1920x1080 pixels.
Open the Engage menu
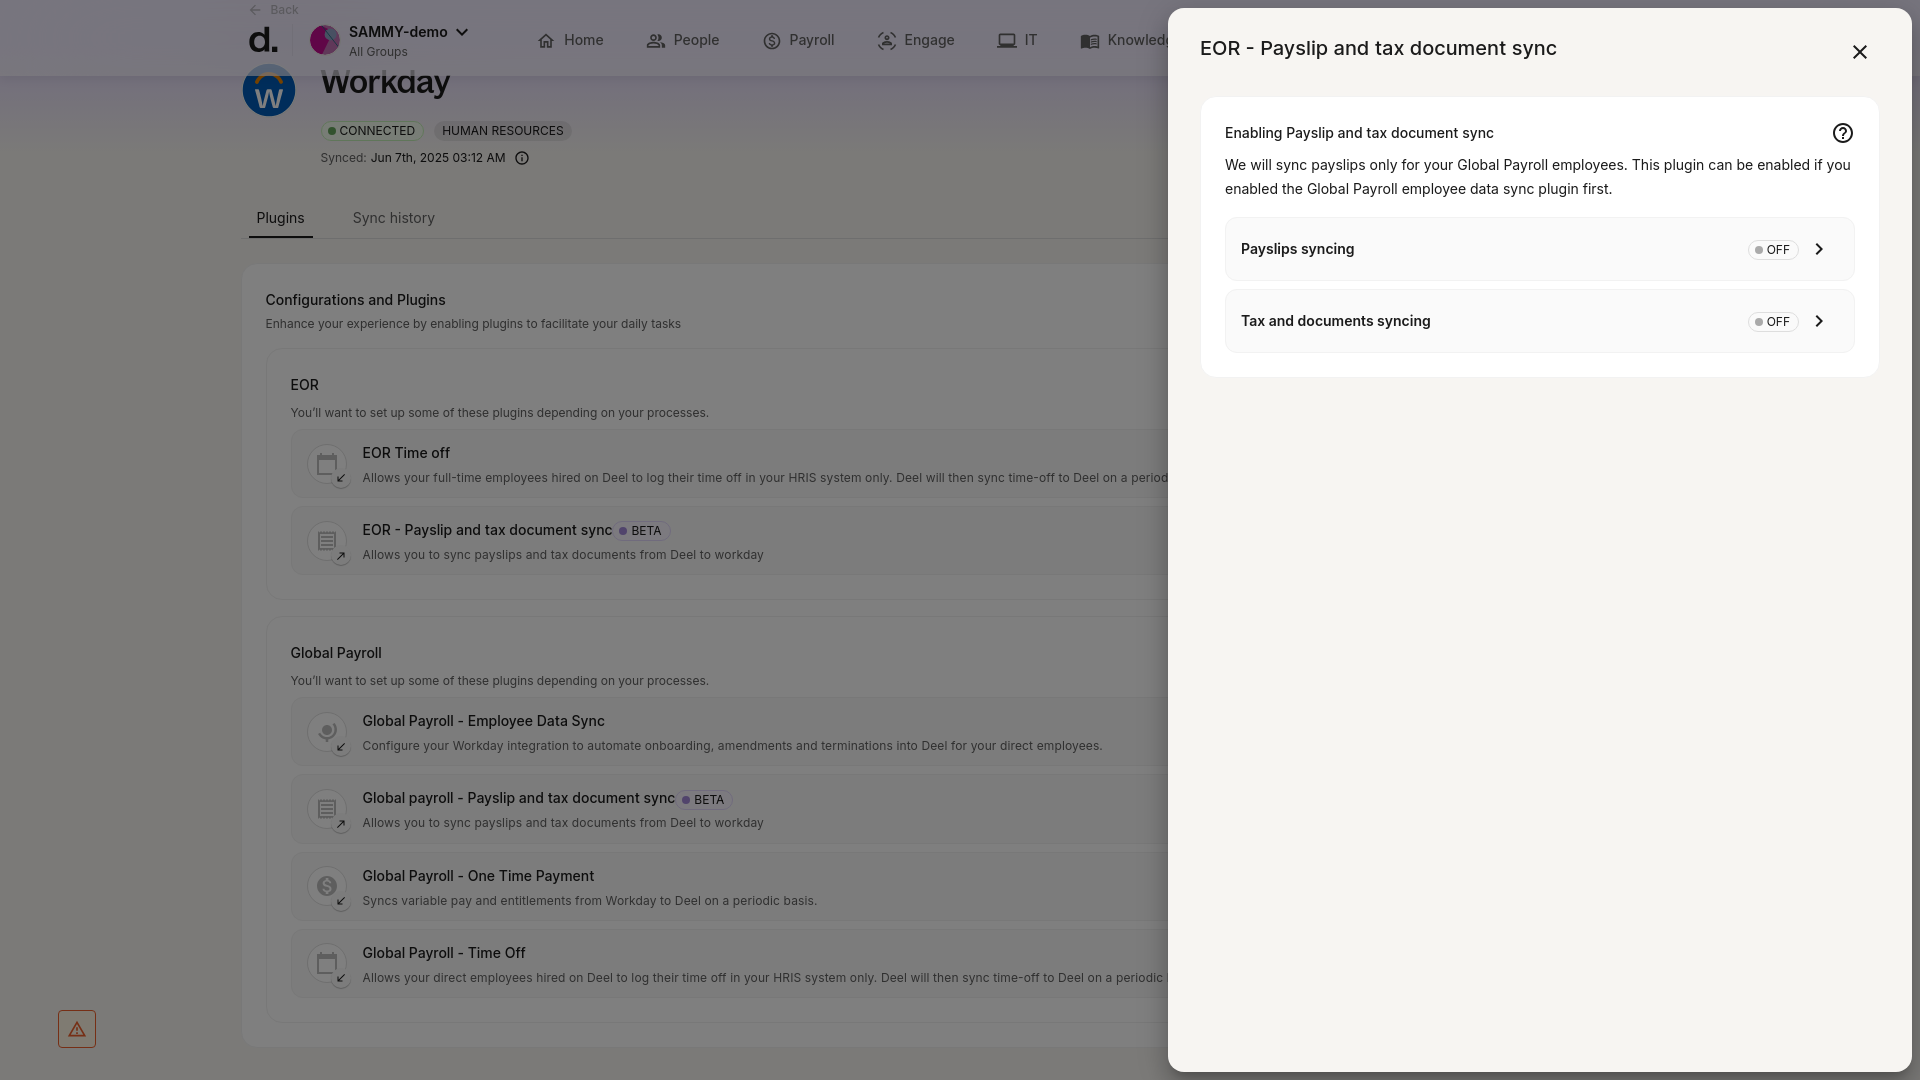916,40
